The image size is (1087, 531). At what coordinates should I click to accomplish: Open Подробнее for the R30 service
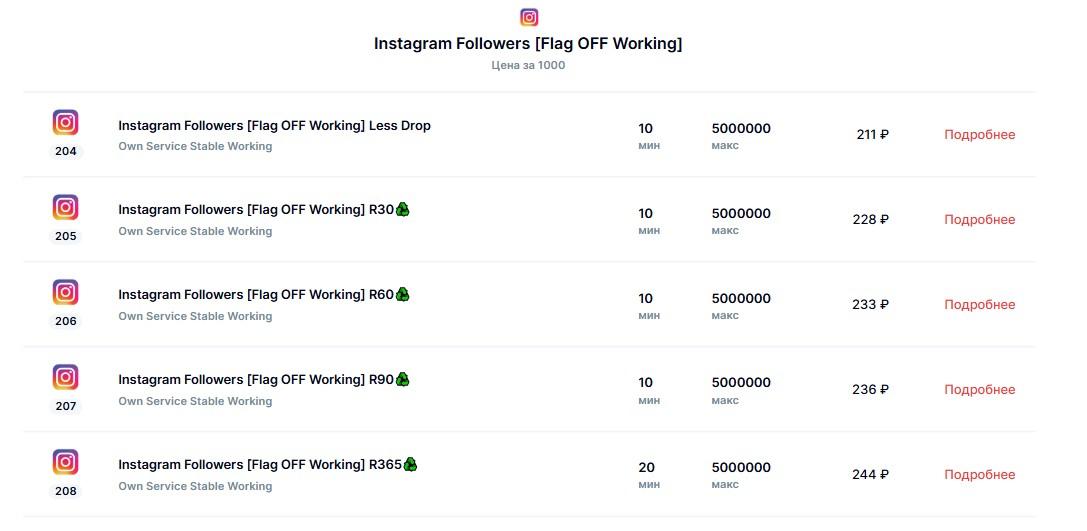coord(980,220)
